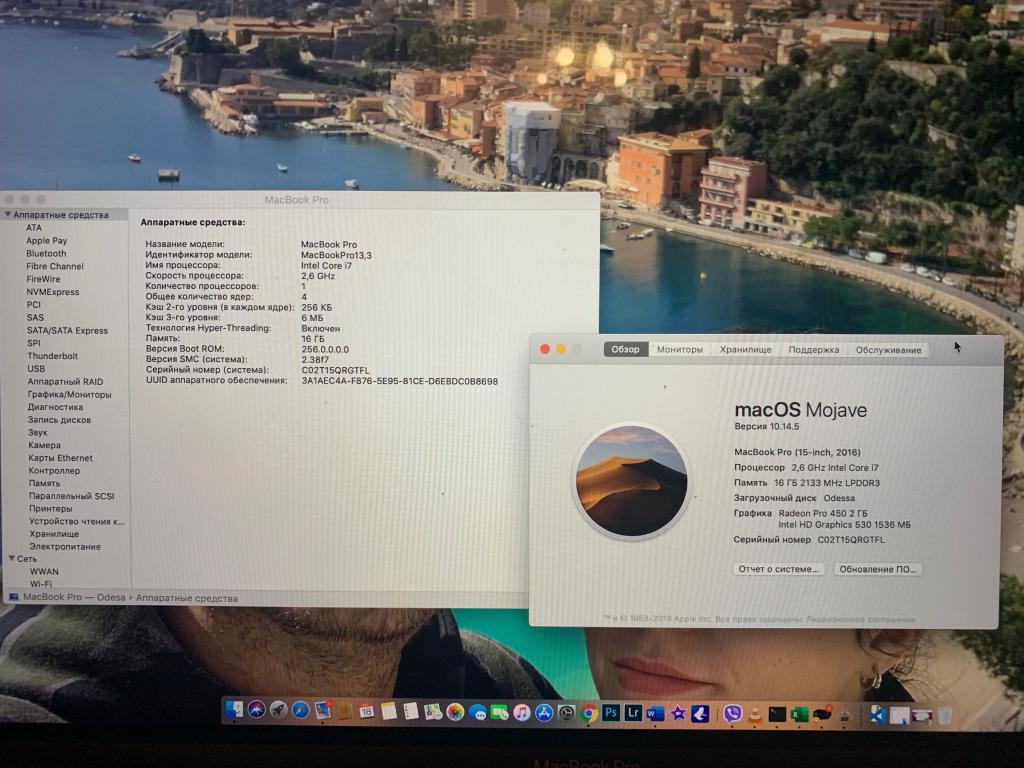Collapse the Сеть sidebar group
Viewport: 1024px width, 768px height.
pyautogui.click(x=12, y=558)
